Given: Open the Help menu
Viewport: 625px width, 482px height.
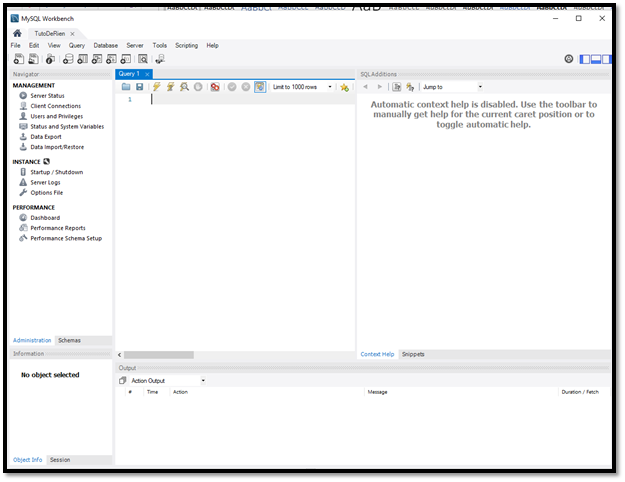Looking at the screenshot, I should click(x=212, y=45).
